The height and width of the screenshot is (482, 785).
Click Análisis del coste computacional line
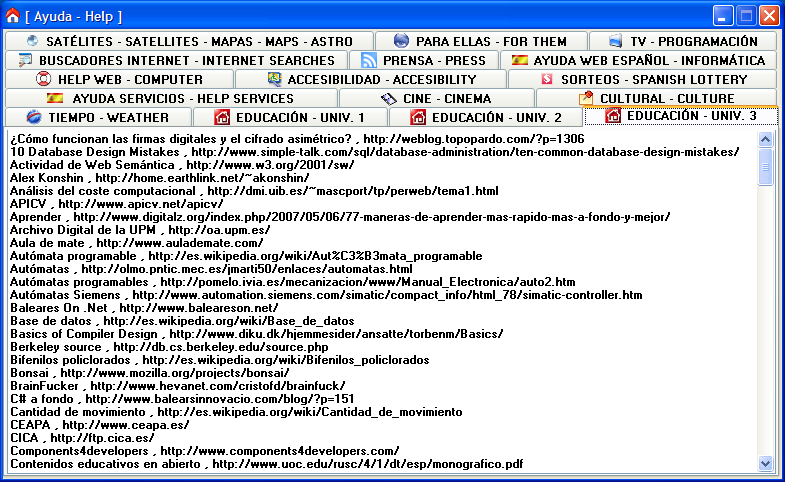tap(254, 191)
